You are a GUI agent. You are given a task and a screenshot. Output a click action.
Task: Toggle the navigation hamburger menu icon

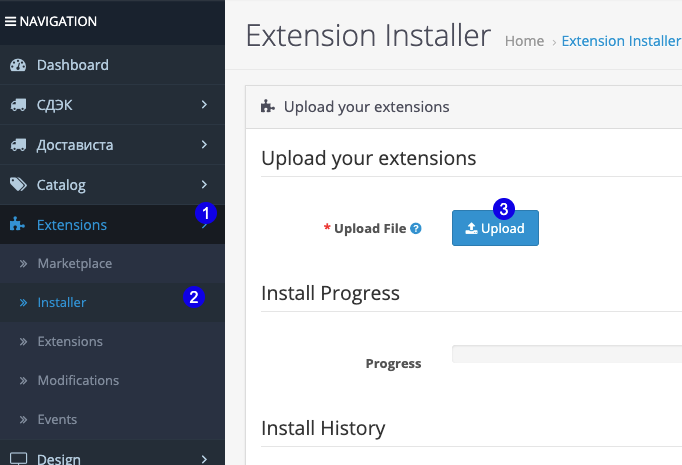pyautogui.click(x=10, y=21)
